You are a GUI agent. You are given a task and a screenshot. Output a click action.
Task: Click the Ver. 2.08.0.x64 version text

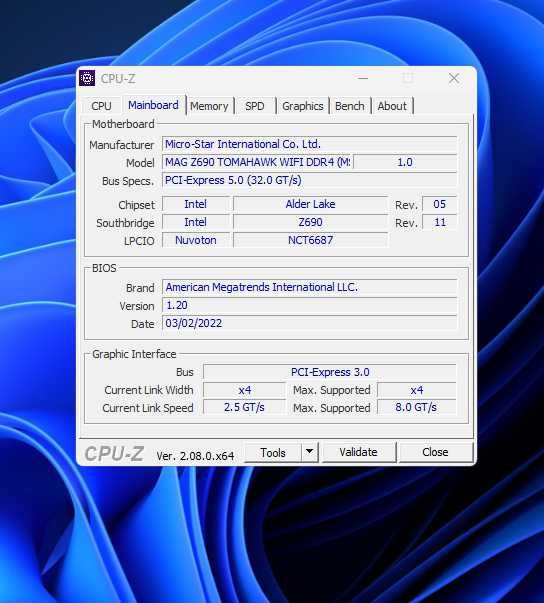click(x=195, y=456)
